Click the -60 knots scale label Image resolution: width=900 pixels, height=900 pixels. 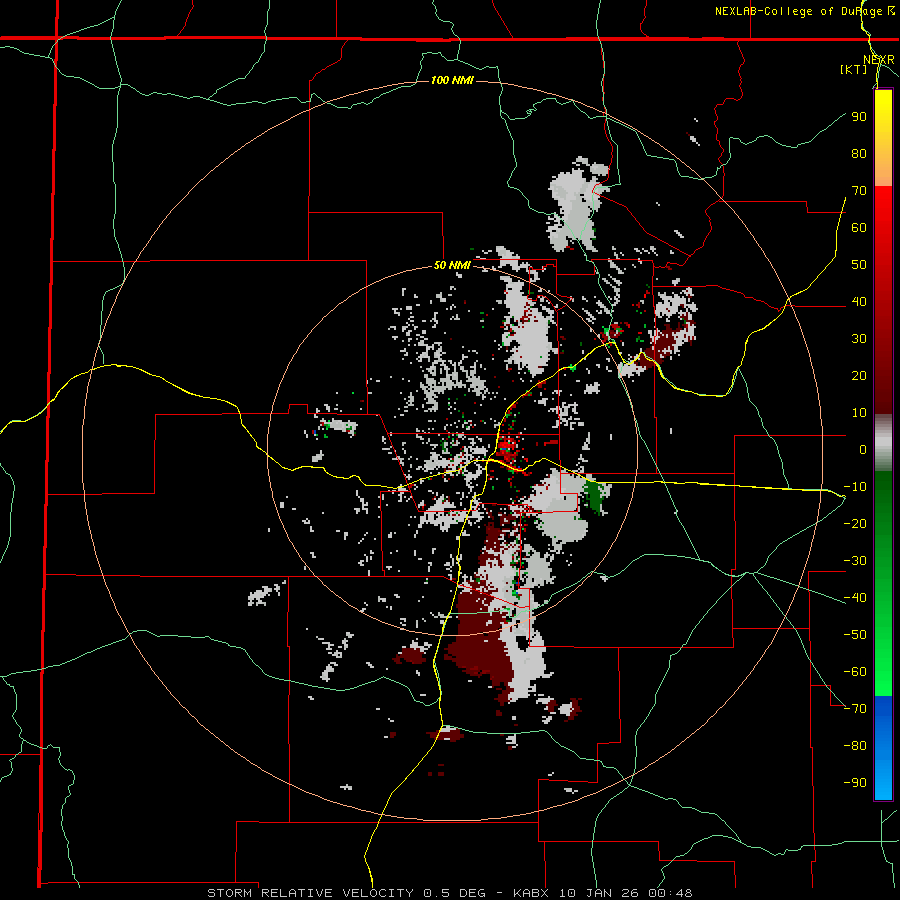[855, 672]
